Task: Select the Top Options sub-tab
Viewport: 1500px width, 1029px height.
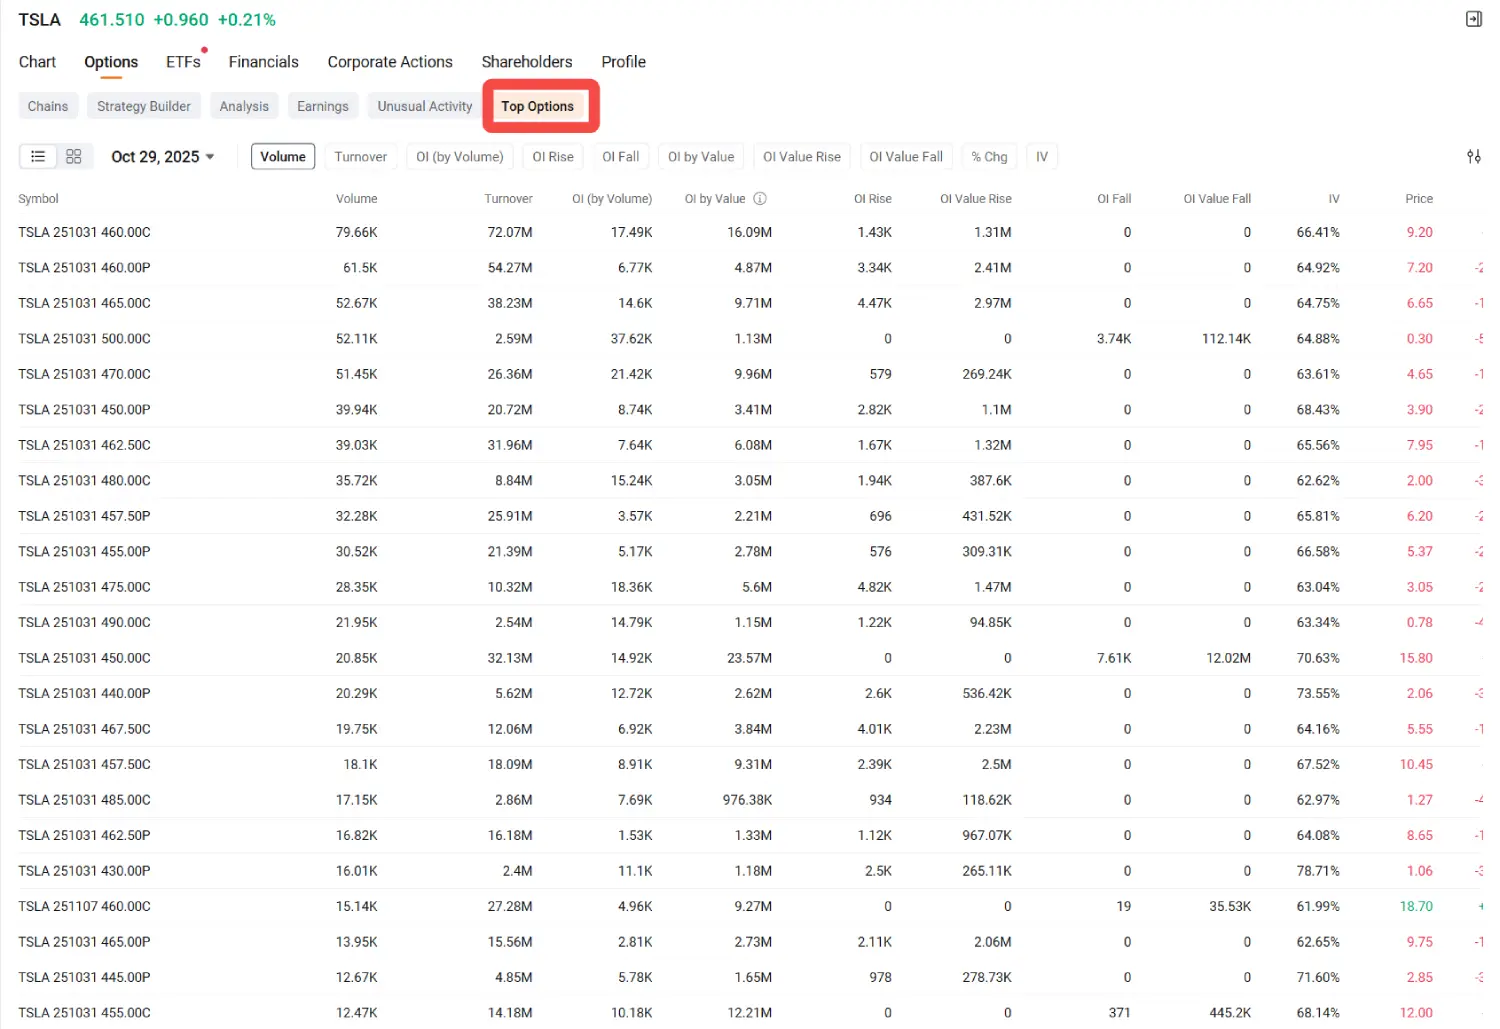Action: pos(538,106)
